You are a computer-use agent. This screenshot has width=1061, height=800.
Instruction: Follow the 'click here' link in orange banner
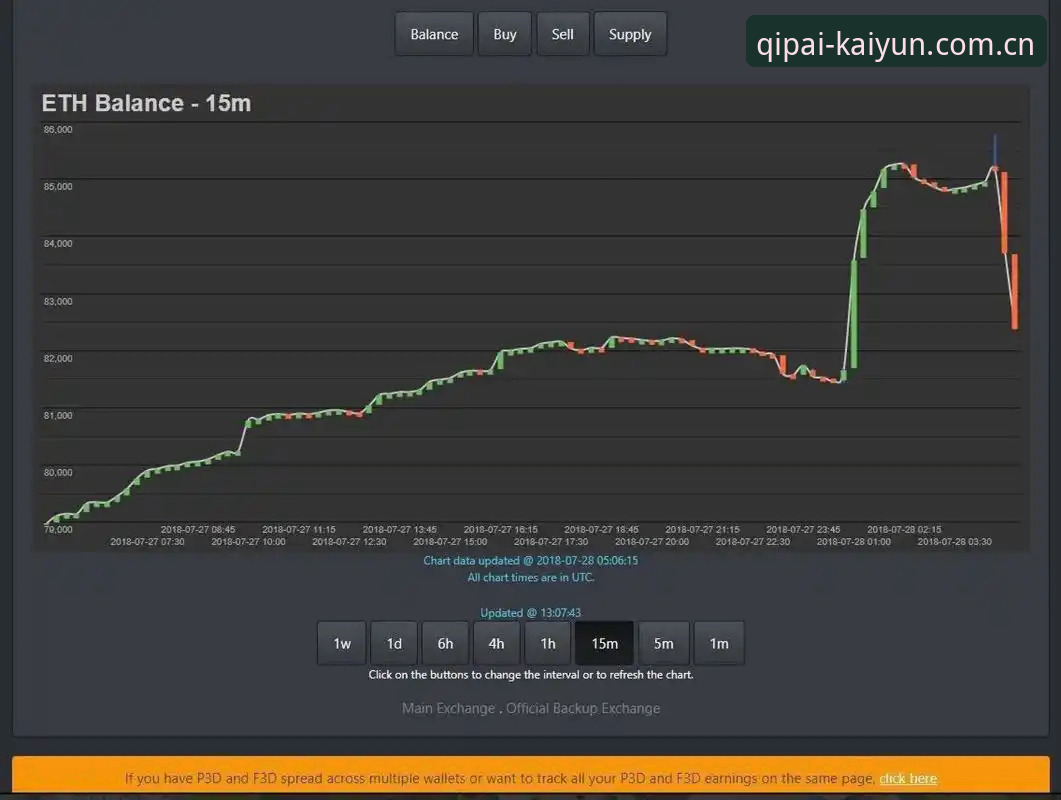908,778
